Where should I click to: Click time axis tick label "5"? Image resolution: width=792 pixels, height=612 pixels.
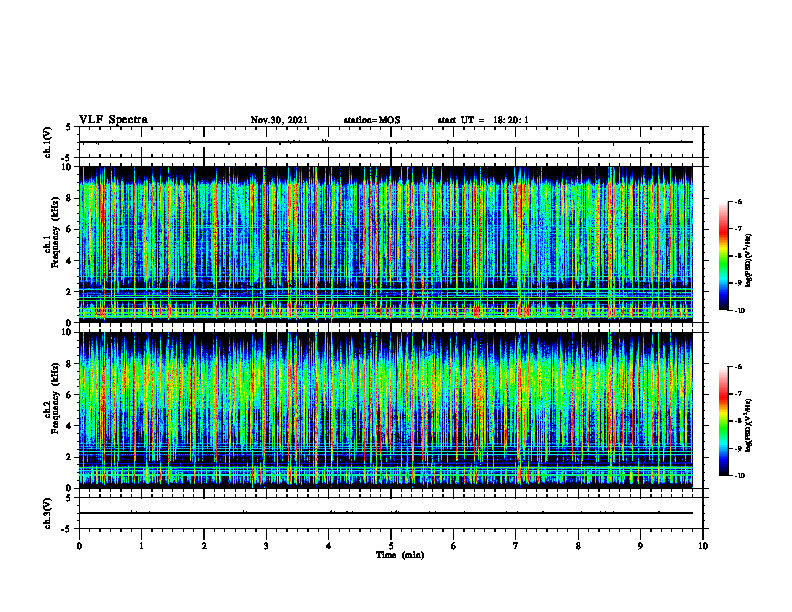tap(391, 546)
